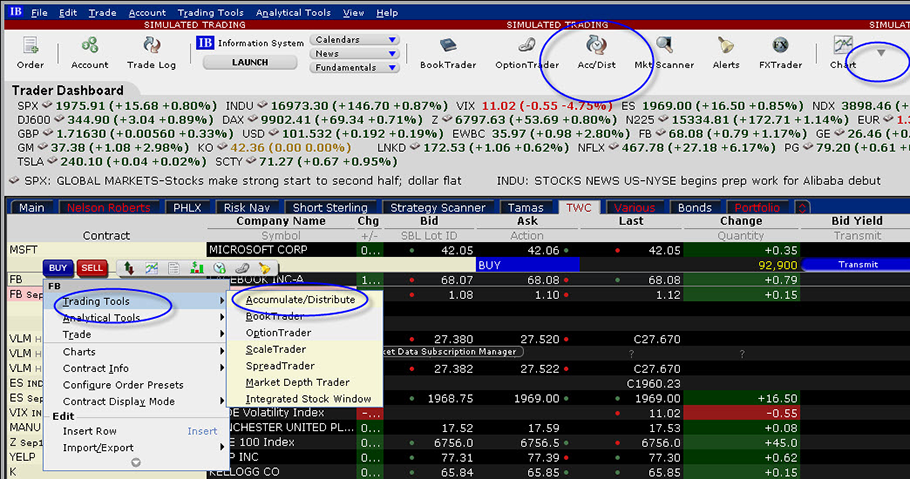Click the news ticker diamond icon before SPX headline
The image size is (910, 479).
point(15,181)
